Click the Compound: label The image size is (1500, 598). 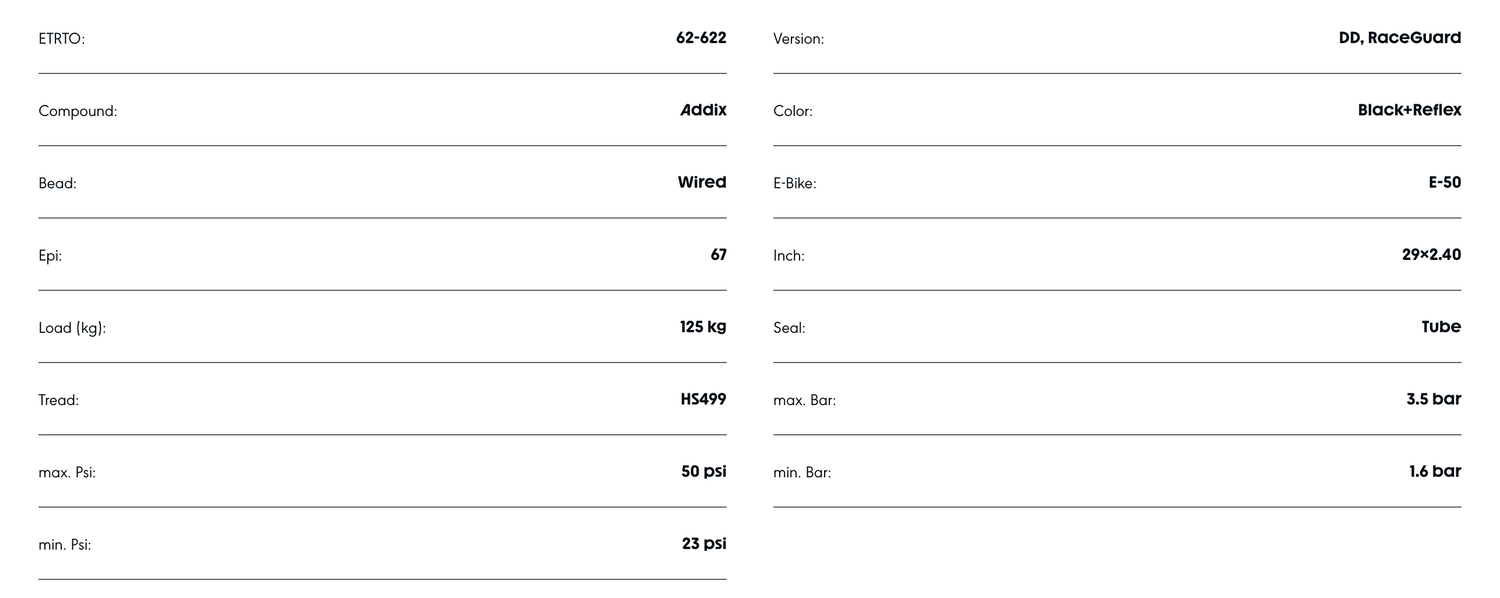[x=78, y=111]
